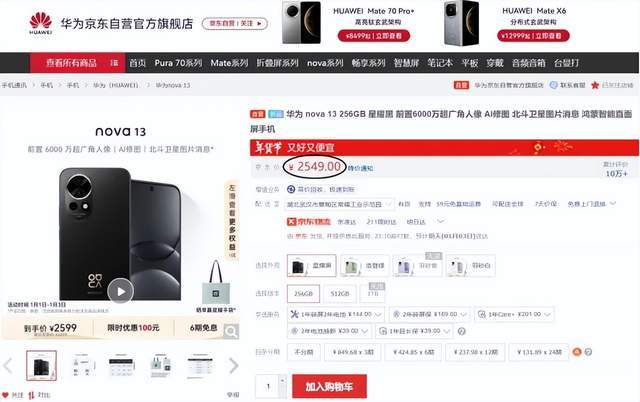This screenshot has width=640, height=402.
Task: Click the red add to cart button
Action: coord(329,386)
